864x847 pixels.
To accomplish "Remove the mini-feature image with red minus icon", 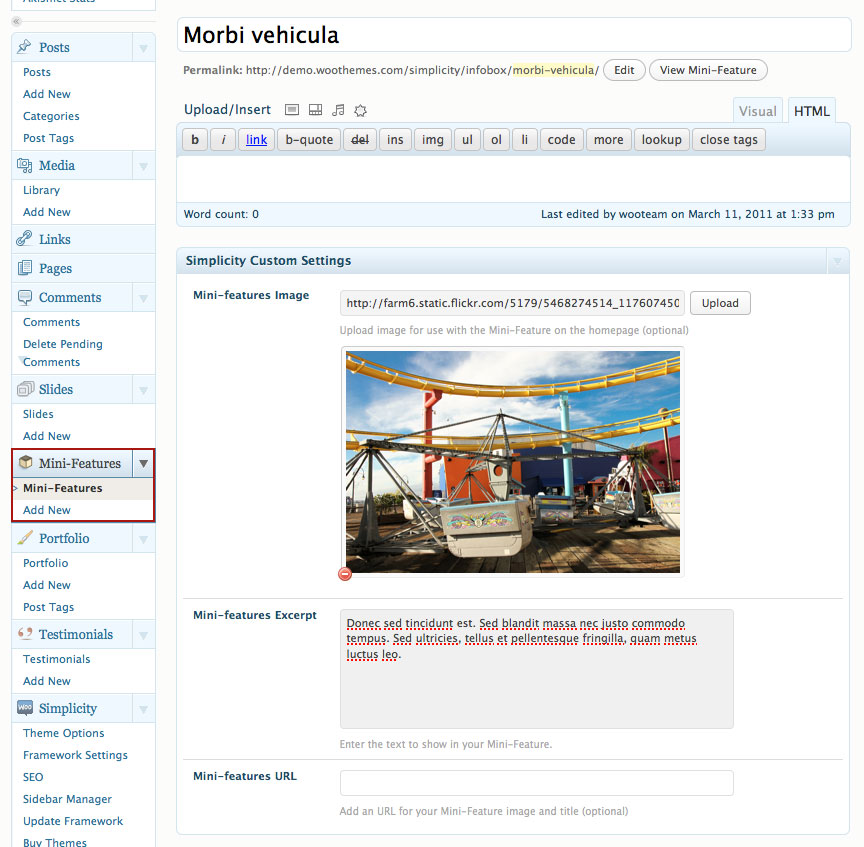I will tap(345, 574).
